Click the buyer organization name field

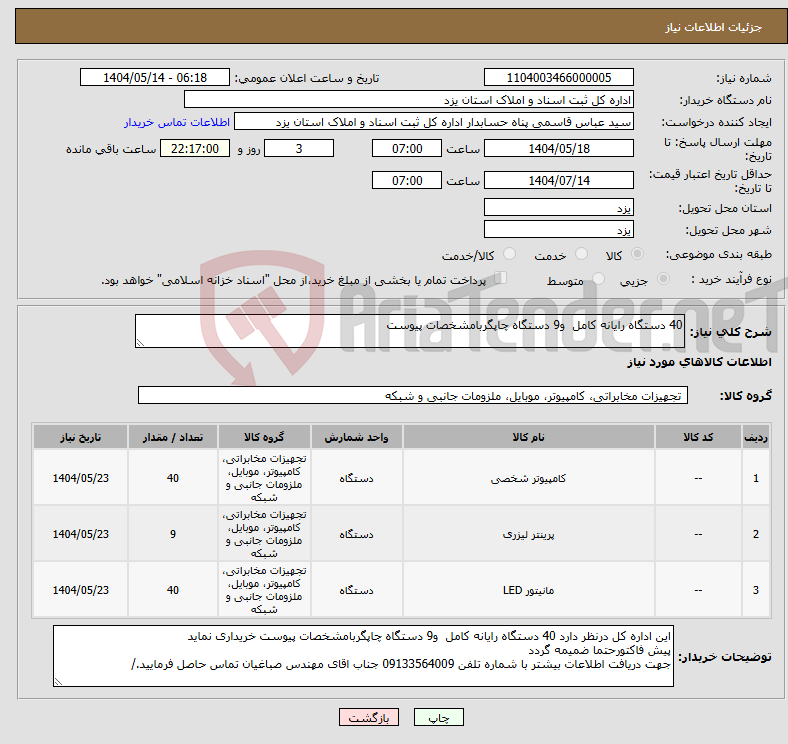(409, 100)
